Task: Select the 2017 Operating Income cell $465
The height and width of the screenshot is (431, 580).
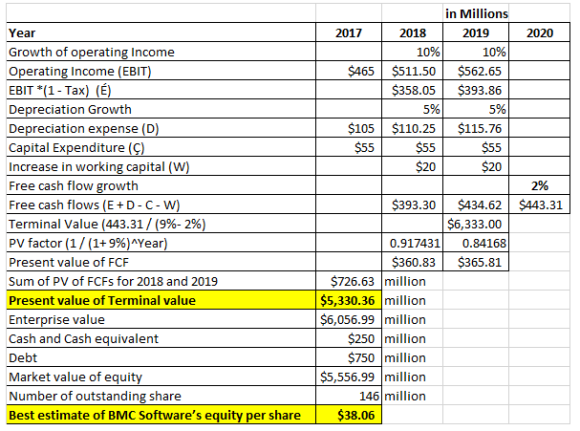Action: point(348,71)
